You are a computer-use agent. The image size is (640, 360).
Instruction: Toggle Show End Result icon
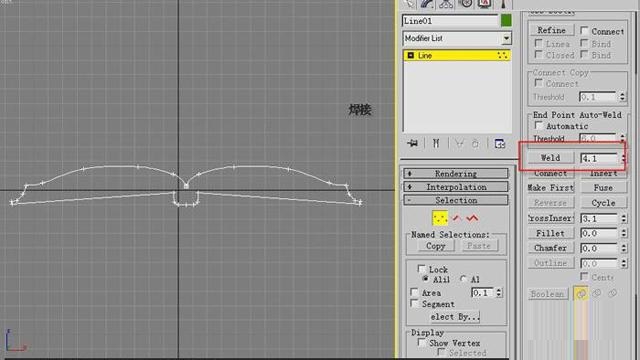tap(436, 143)
